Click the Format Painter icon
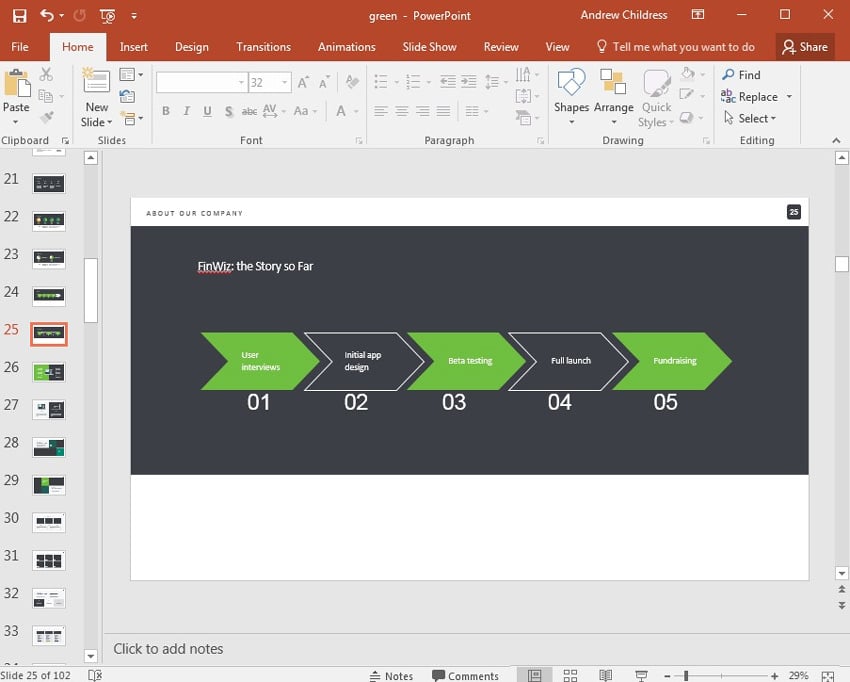This screenshot has height=682, width=850. point(46,117)
